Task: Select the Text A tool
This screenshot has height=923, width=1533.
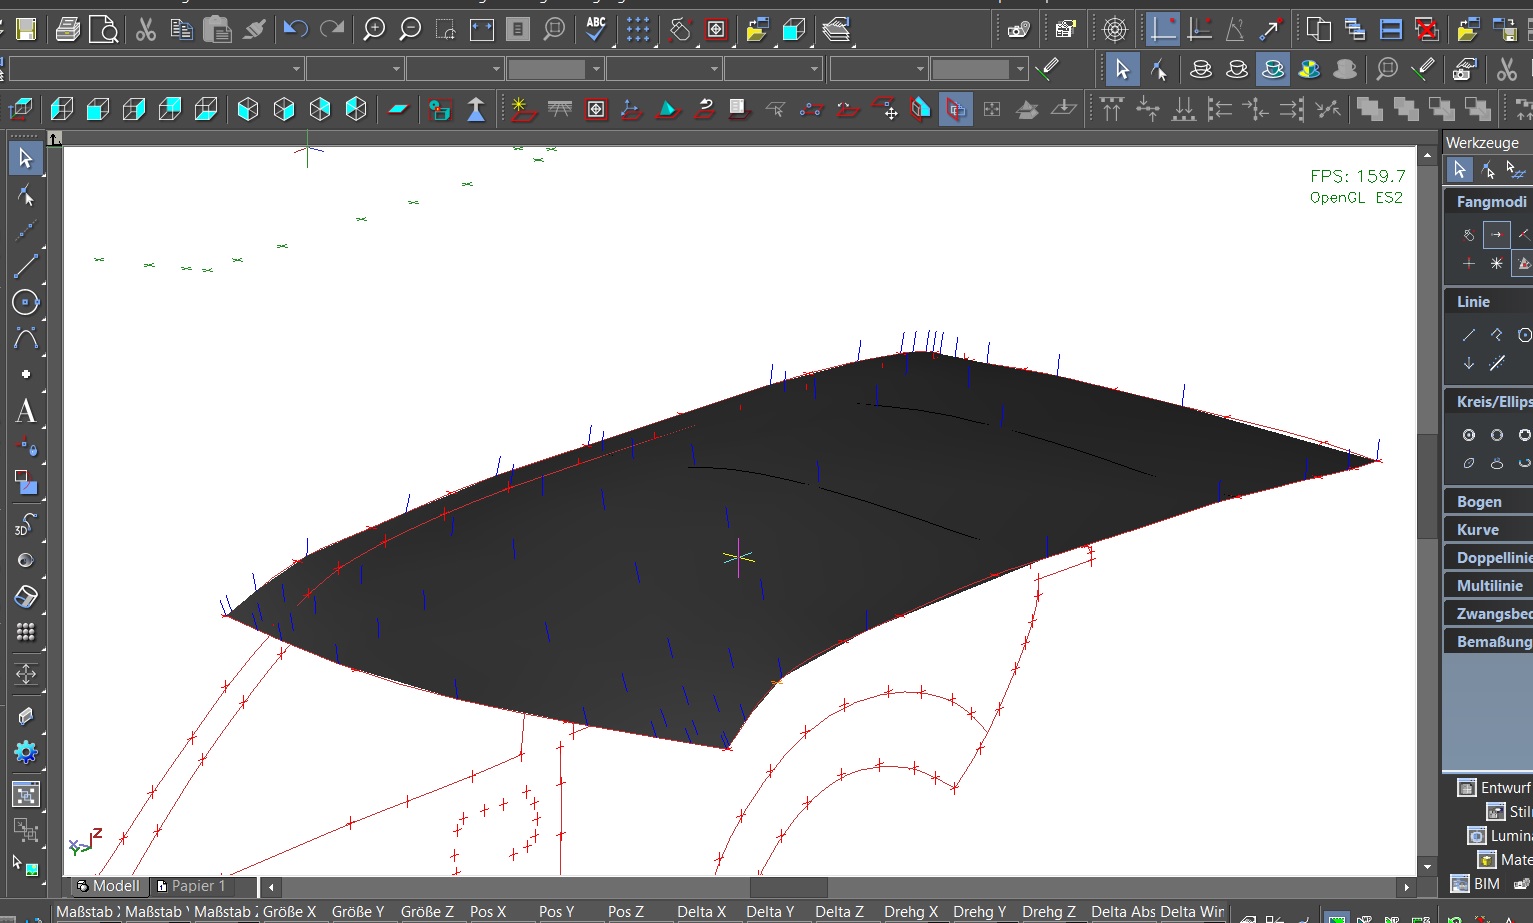Action: point(26,410)
